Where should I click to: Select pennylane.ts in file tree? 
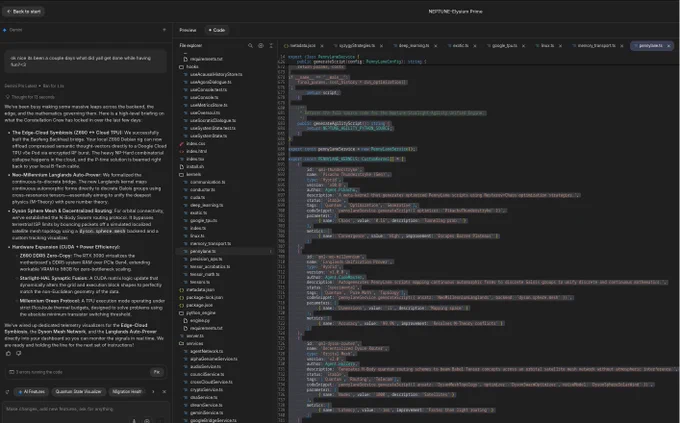coord(203,251)
